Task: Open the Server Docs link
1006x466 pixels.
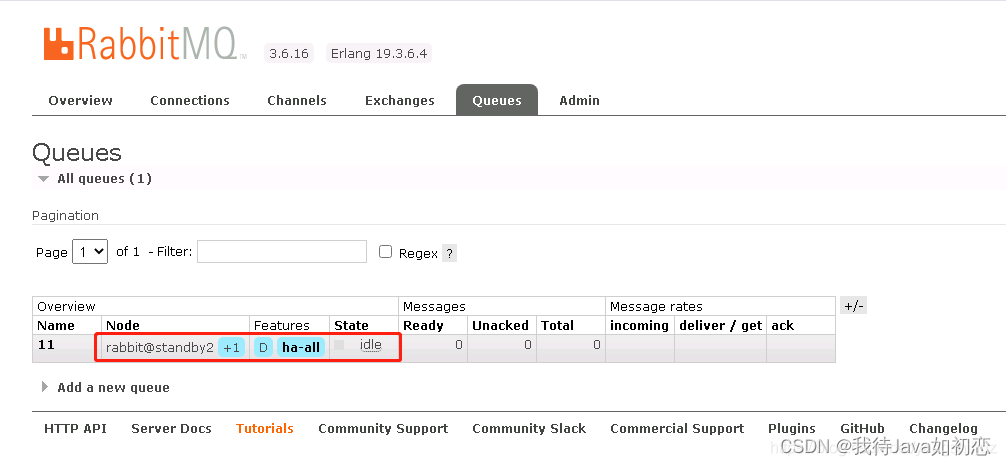Action: 171,429
